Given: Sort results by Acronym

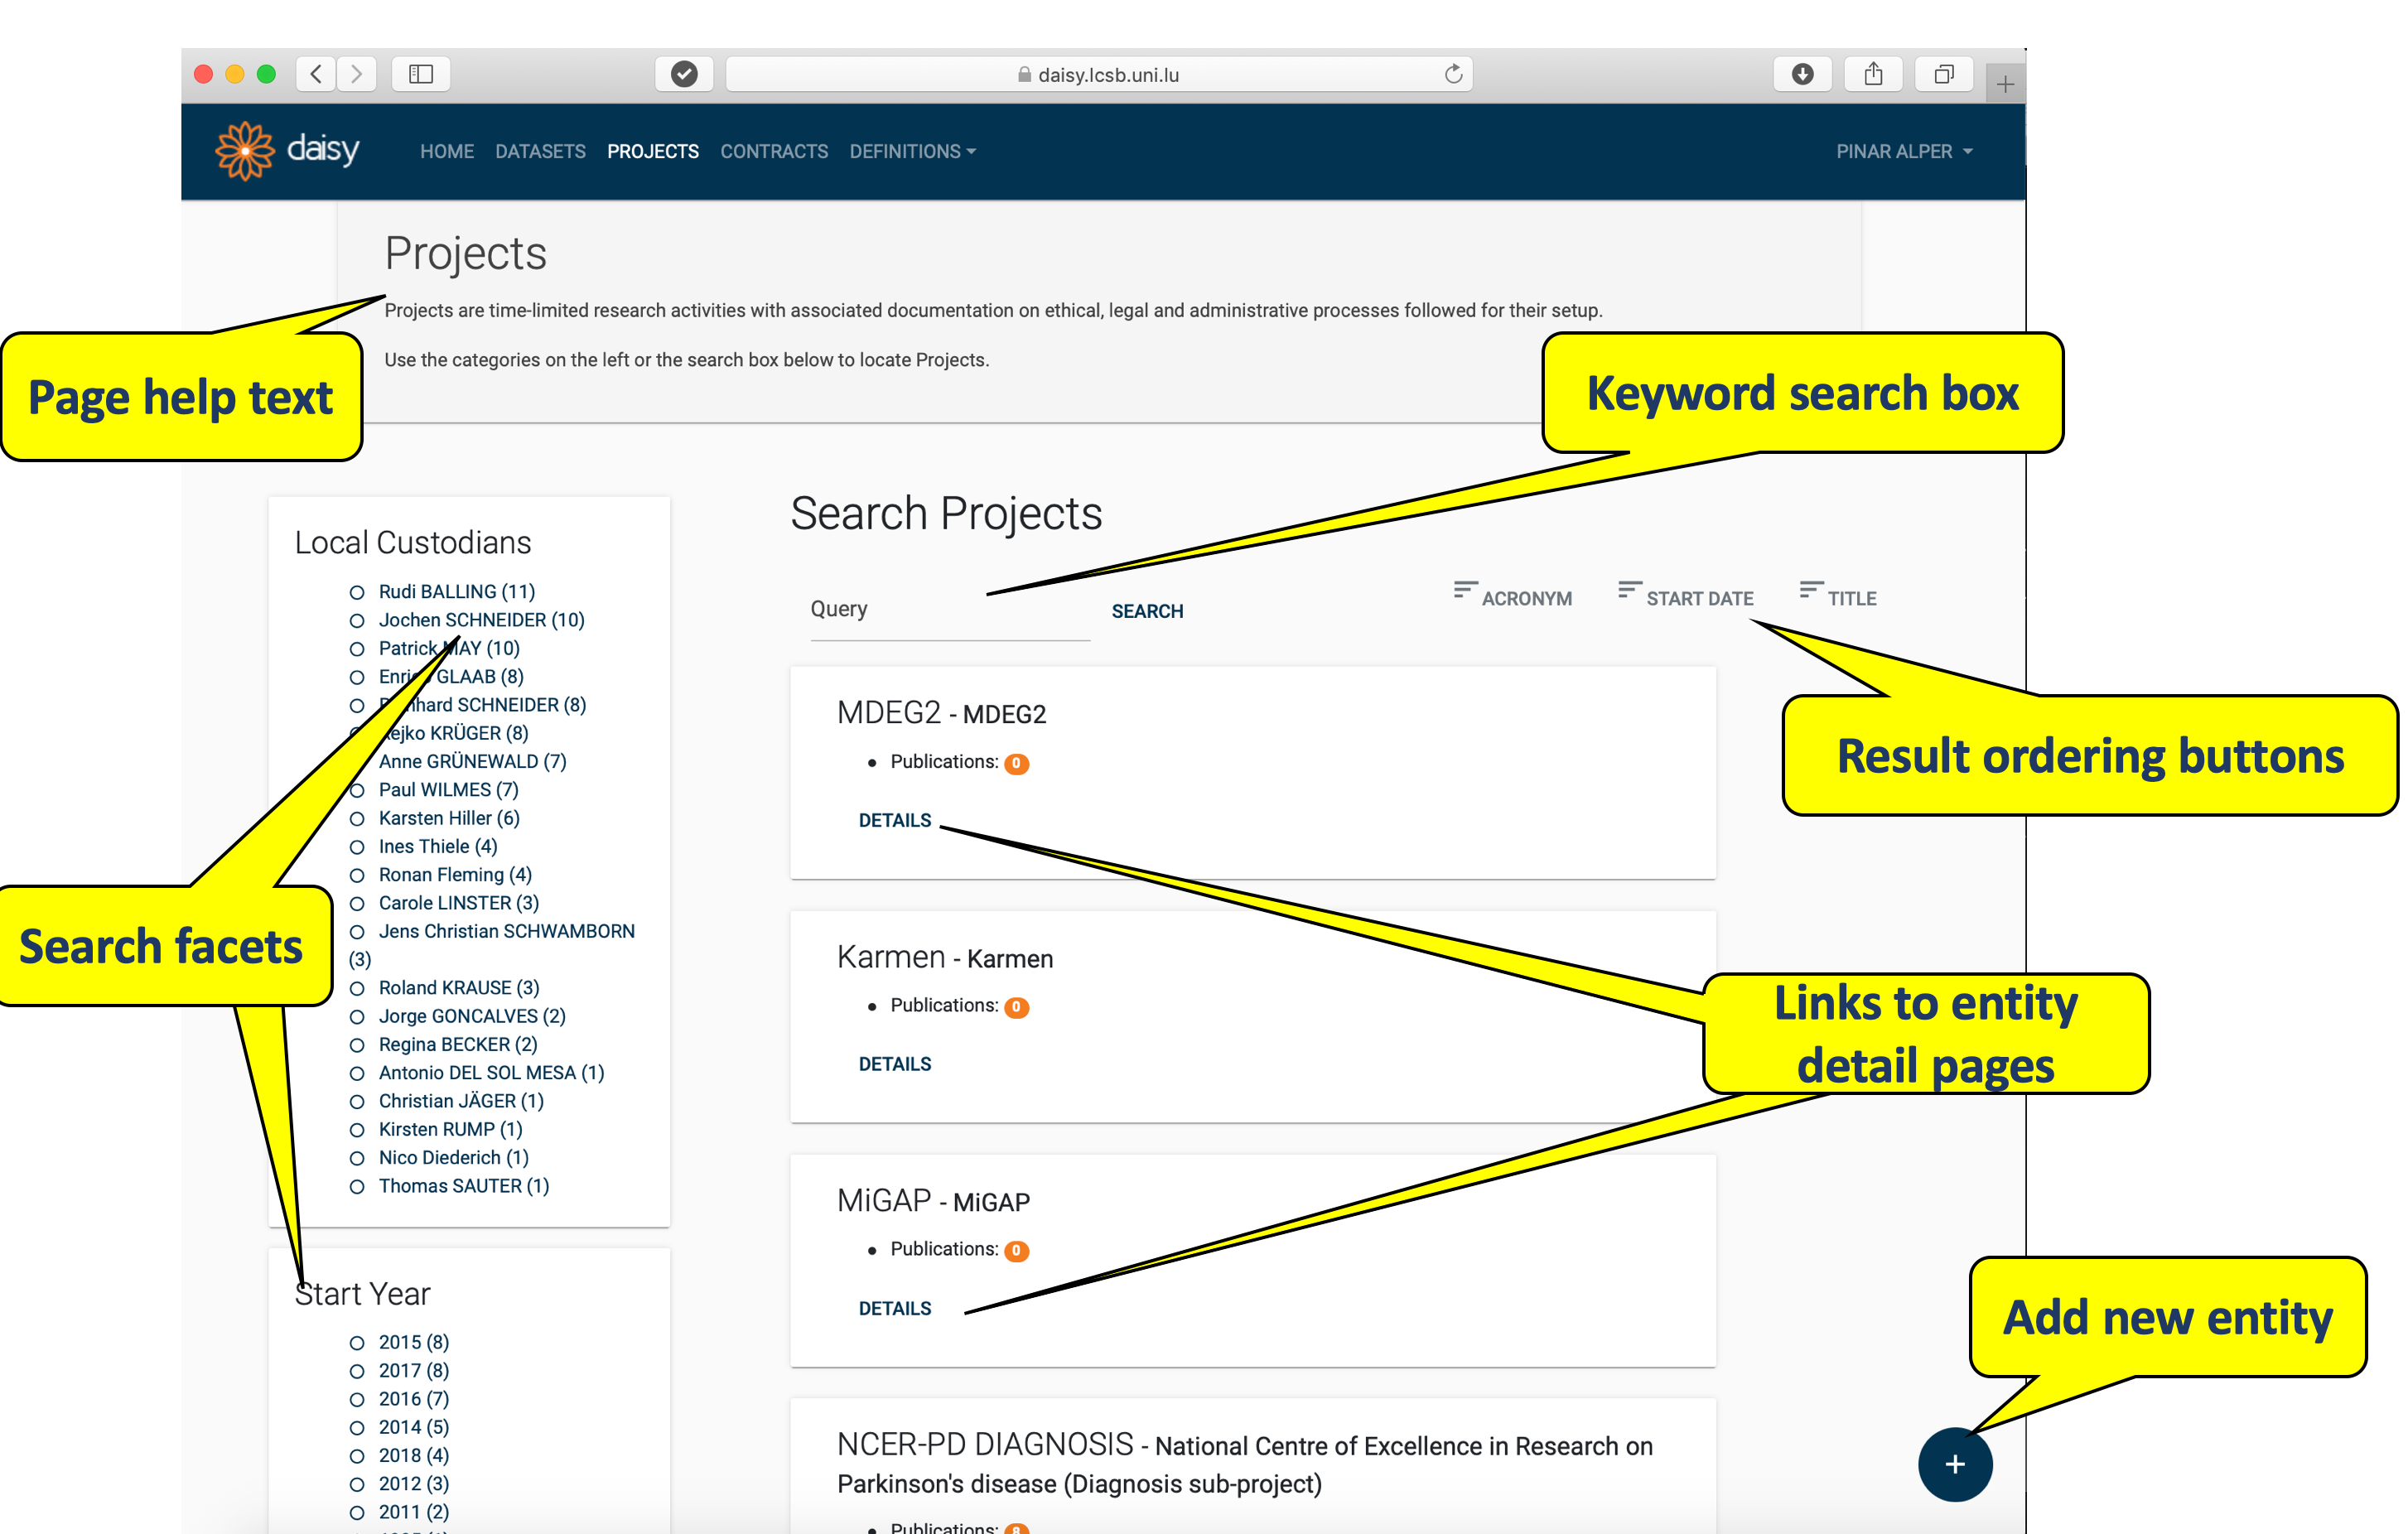Looking at the screenshot, I should (x=1513, y=597).
